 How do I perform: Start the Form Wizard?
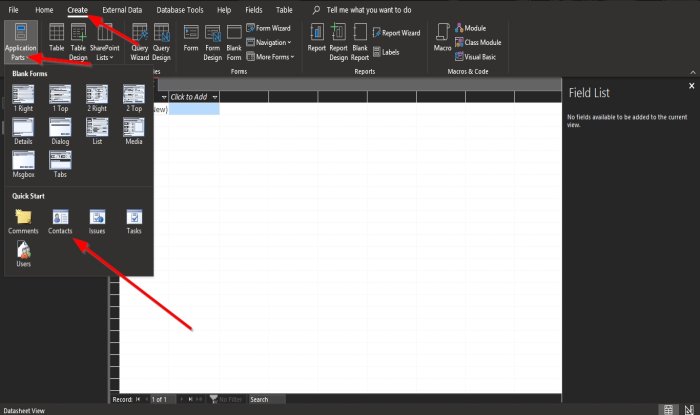point(268,28)
